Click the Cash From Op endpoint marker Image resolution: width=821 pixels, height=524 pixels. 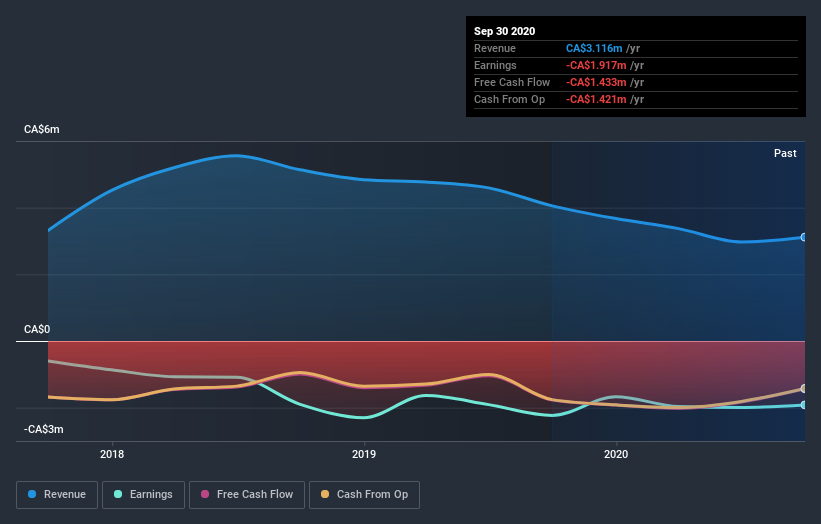coord(804,388)
